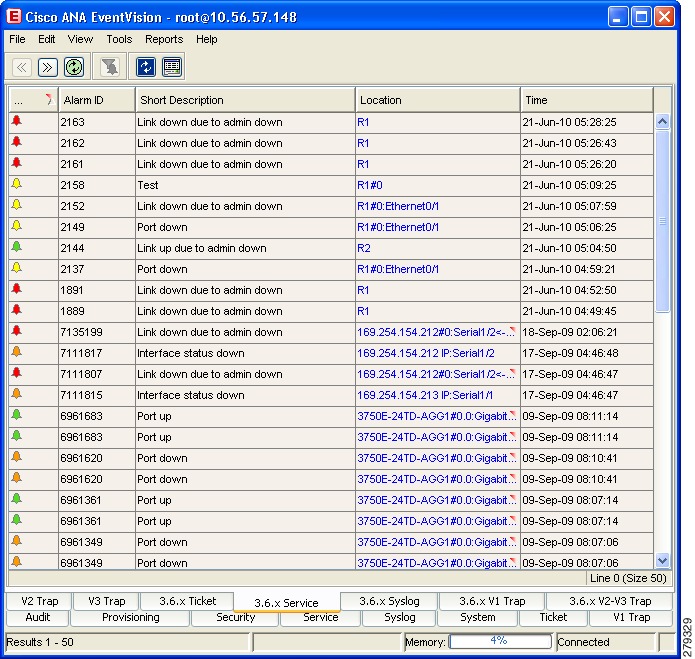
Task: Open the Reports menu
Action: 164,39
